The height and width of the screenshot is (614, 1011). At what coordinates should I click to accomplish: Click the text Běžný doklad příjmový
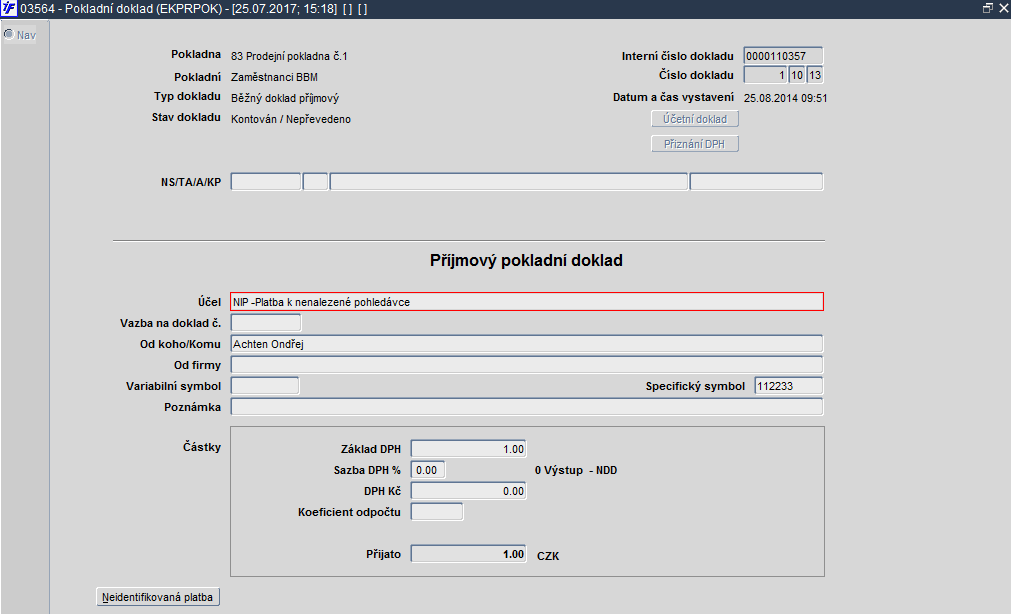pos(285,98)
